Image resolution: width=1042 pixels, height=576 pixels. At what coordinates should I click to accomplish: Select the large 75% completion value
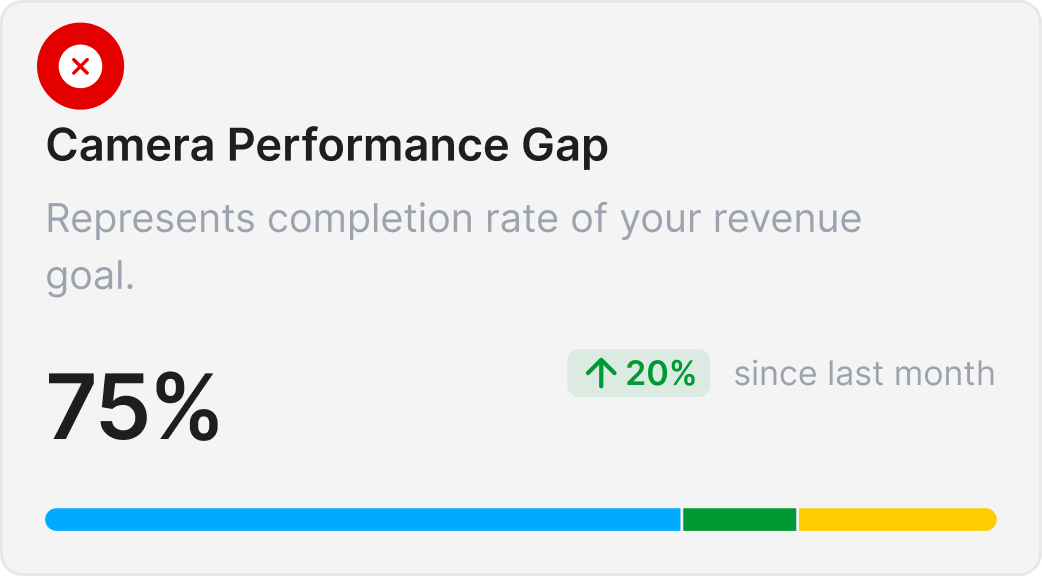pyautogui.click(x=133, y=407)
